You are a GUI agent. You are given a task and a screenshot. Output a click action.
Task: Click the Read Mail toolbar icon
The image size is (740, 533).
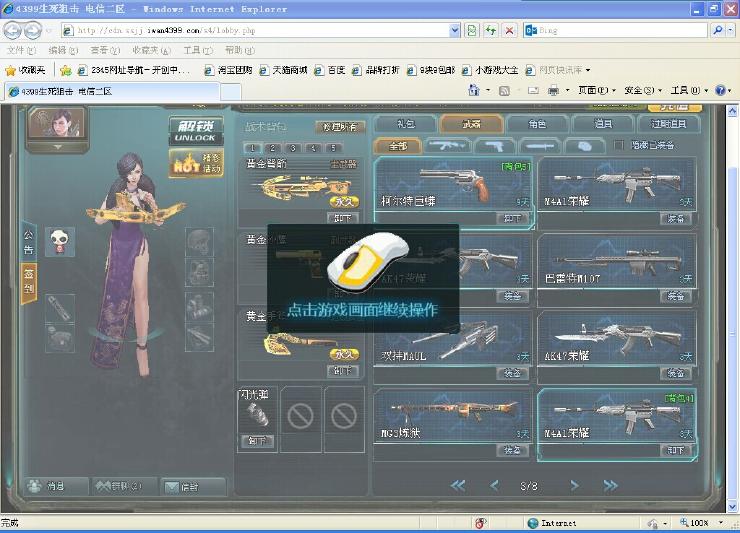[533, 90]
